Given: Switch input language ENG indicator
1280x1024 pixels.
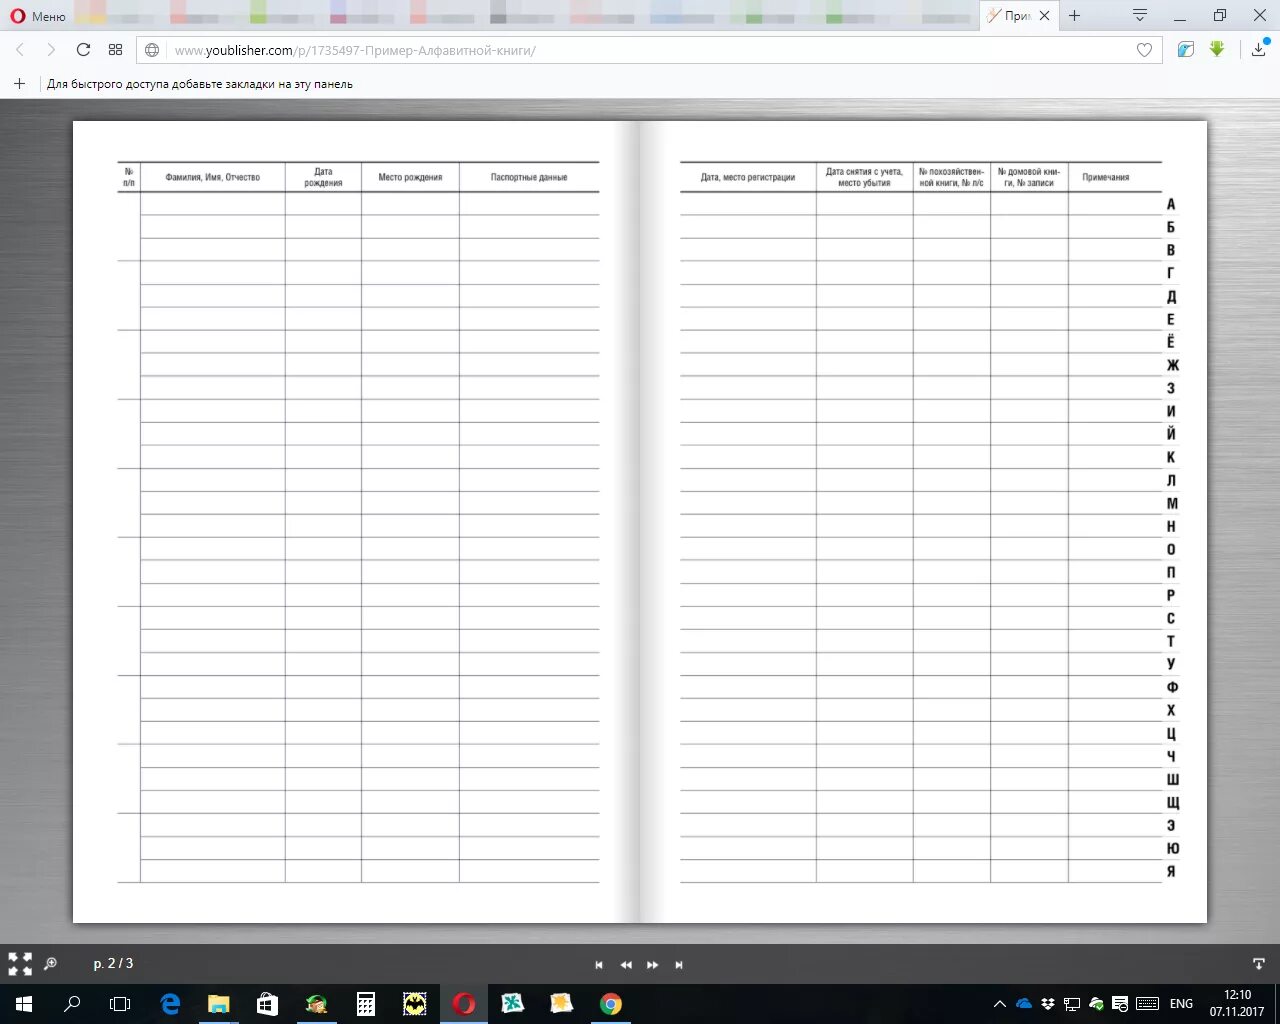Looking at the screenshot, I should [x=1181, y=1004].
